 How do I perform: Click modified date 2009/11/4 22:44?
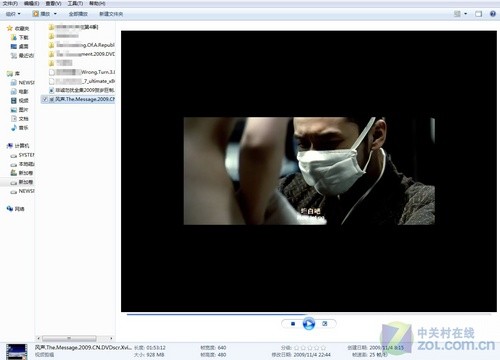[312, 355]
